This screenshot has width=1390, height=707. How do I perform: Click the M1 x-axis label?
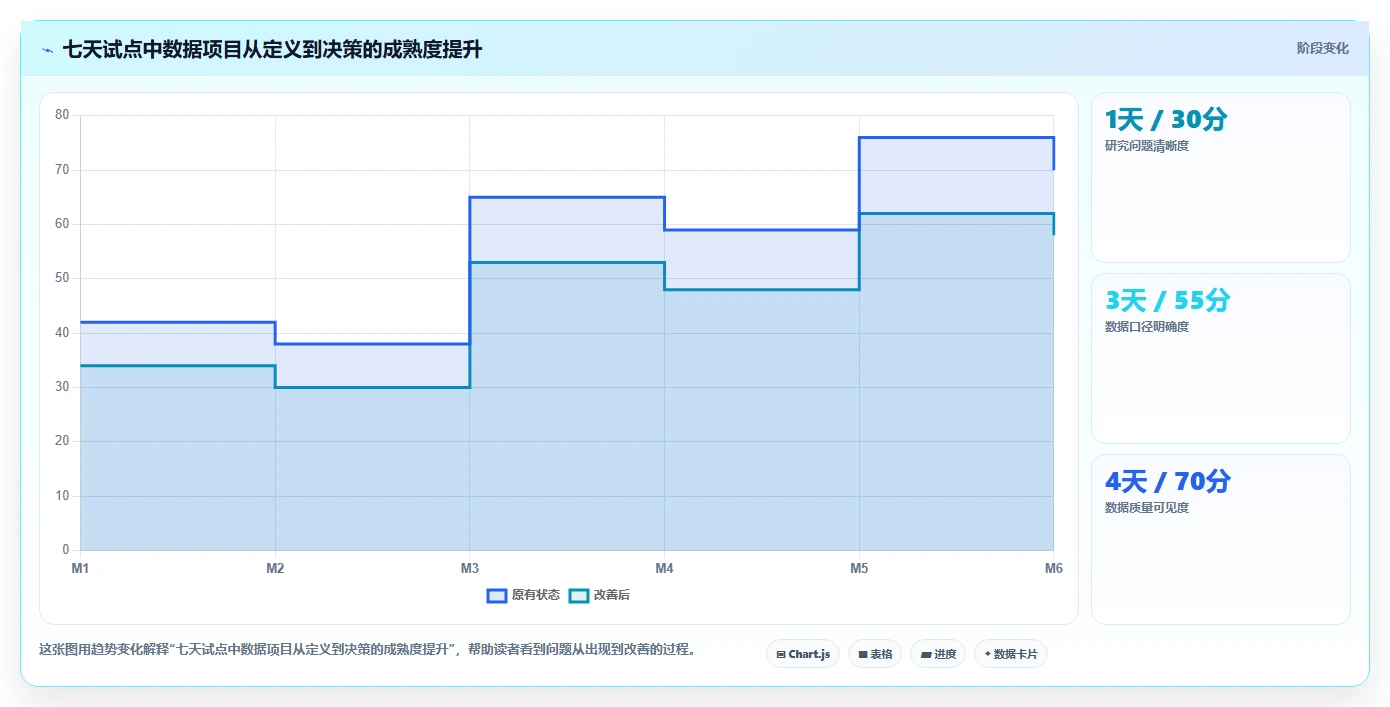tap(80, 568)
